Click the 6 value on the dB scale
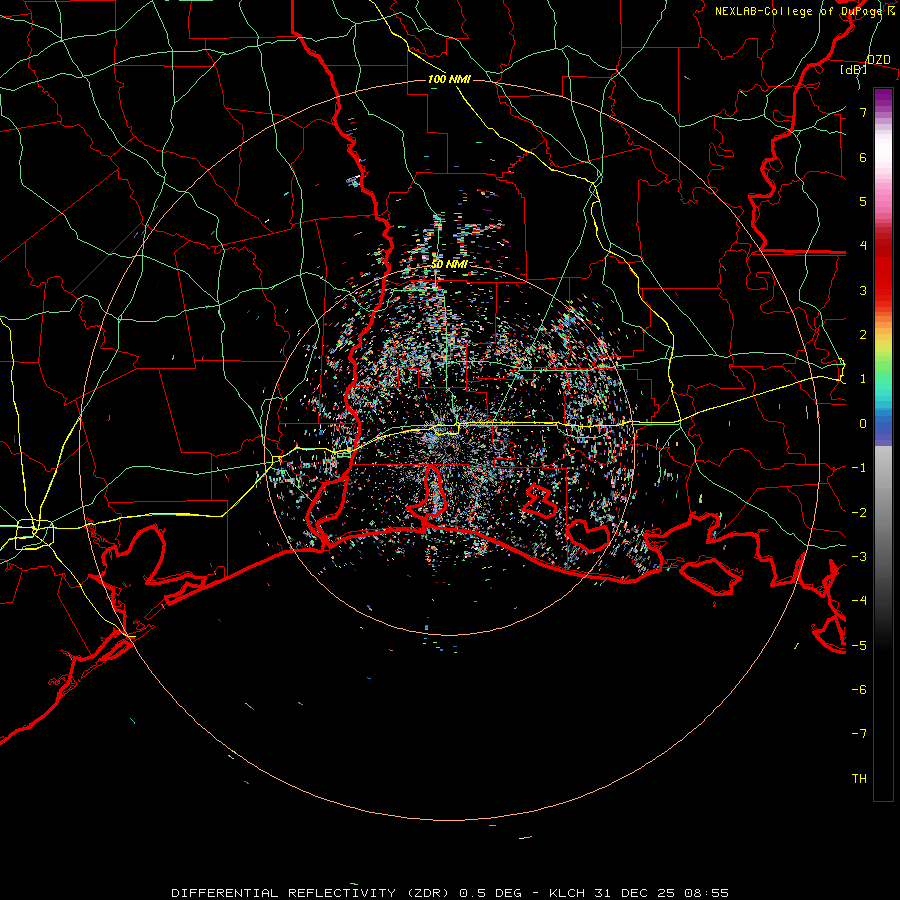This screenshot has height=900, width=900. pos(863,157)
